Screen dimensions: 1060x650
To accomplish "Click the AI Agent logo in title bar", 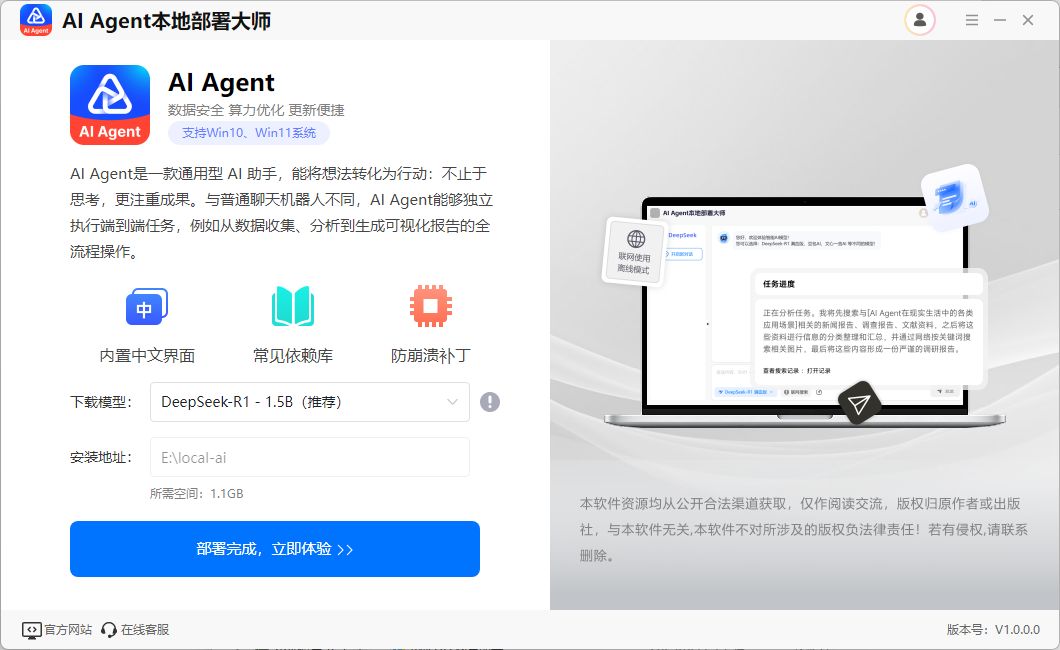I will 36,20.
